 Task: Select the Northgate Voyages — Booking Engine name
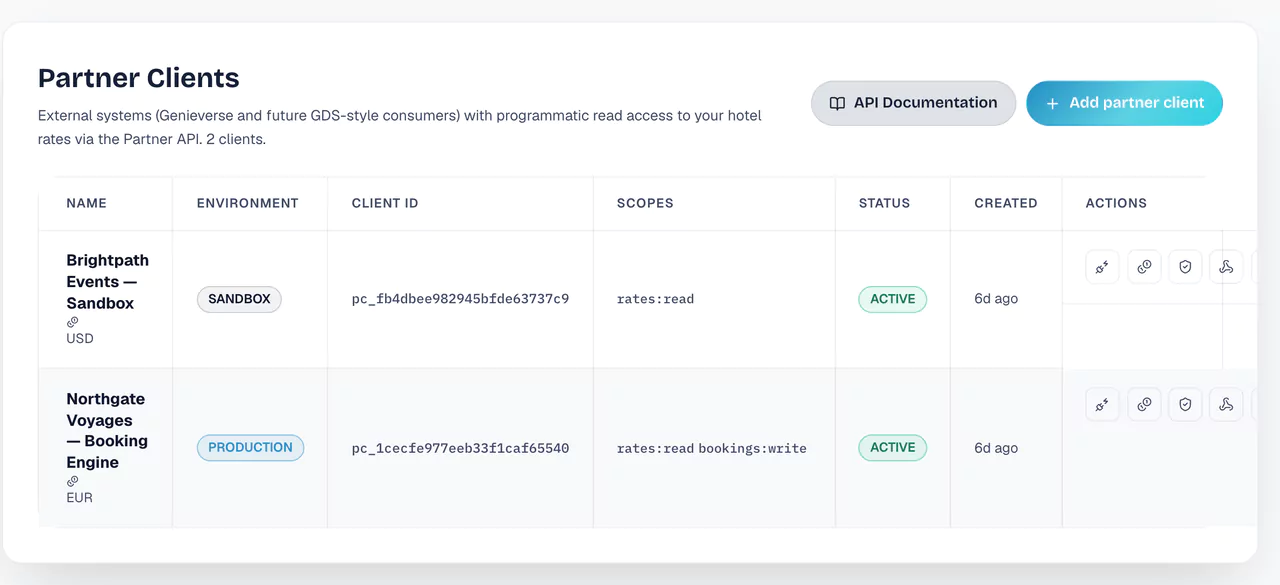coord(107,430)
